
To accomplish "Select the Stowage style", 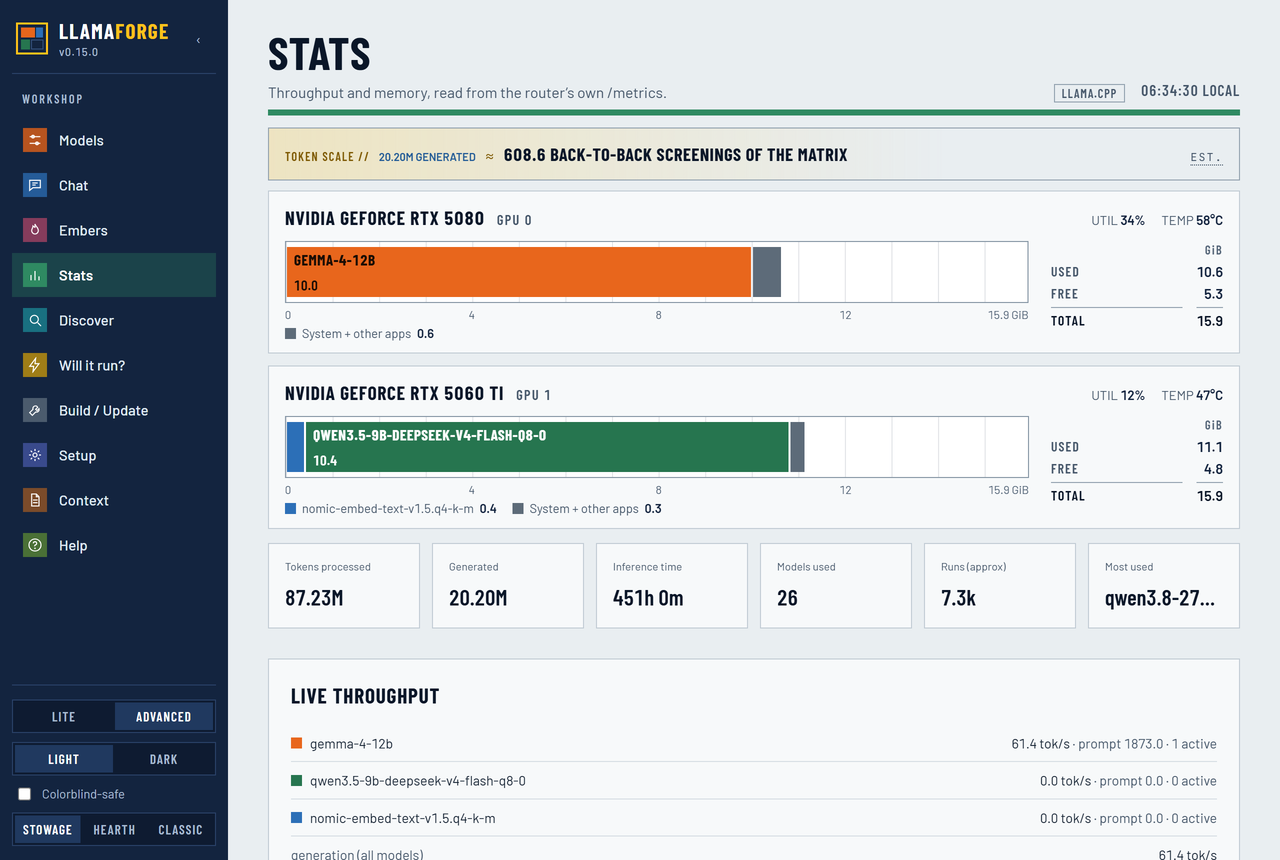I will coord(48,830).
